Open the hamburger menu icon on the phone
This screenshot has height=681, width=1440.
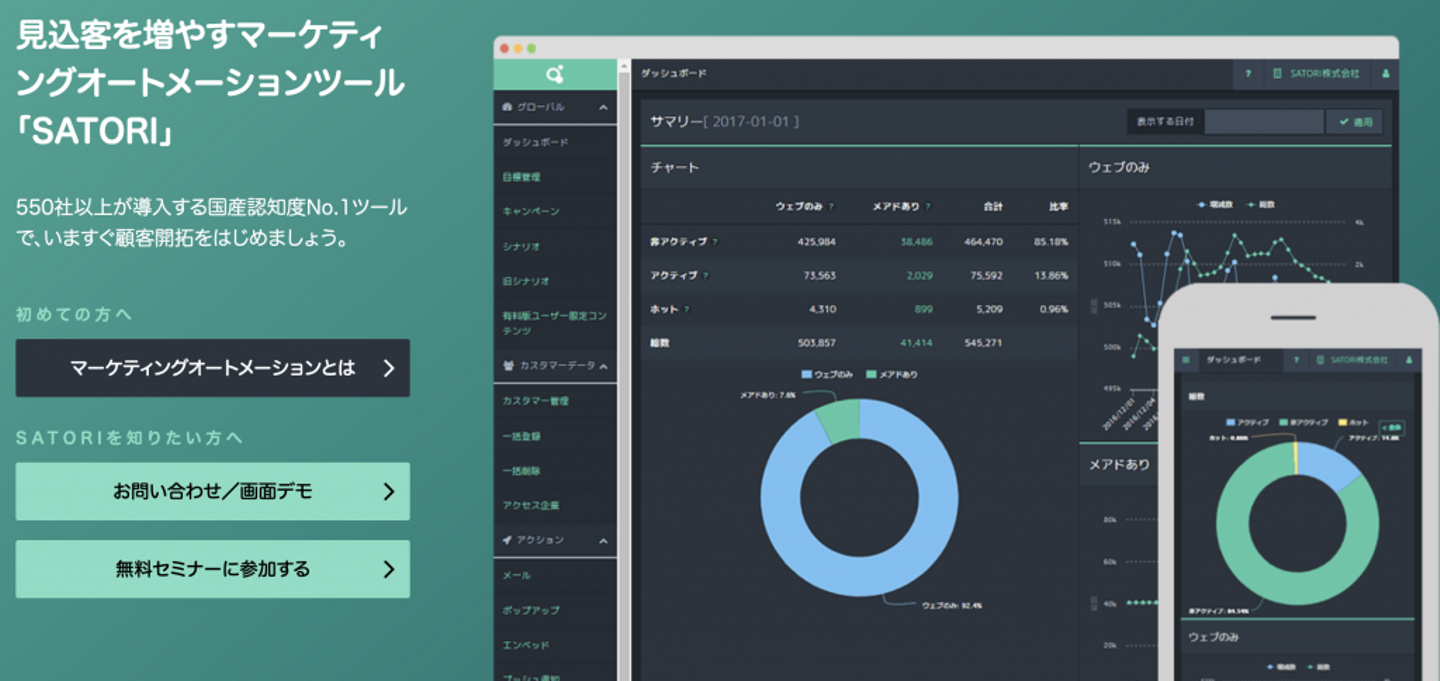point(1186,360)
